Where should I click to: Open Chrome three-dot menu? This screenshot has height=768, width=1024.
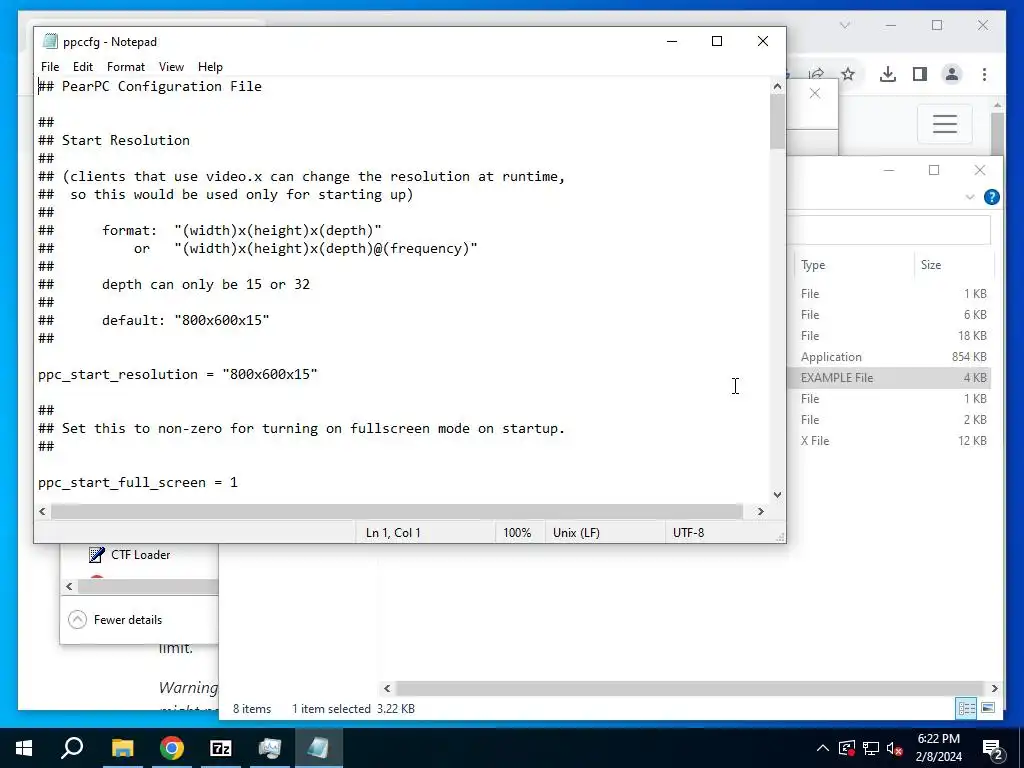point(984,74)
